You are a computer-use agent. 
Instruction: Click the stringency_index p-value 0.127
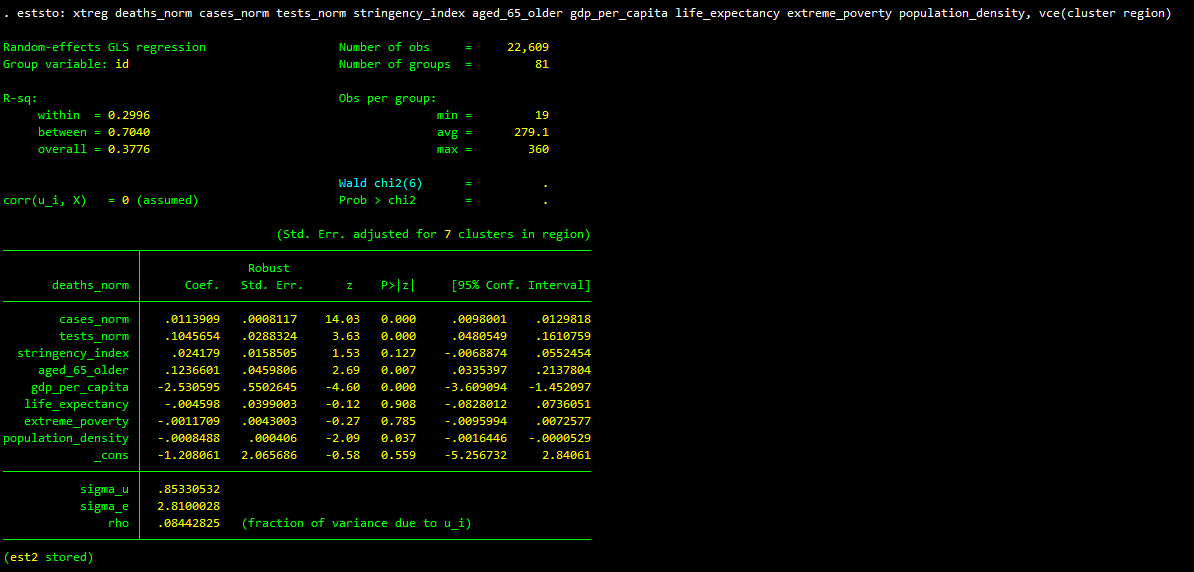[x=398, y=353]
